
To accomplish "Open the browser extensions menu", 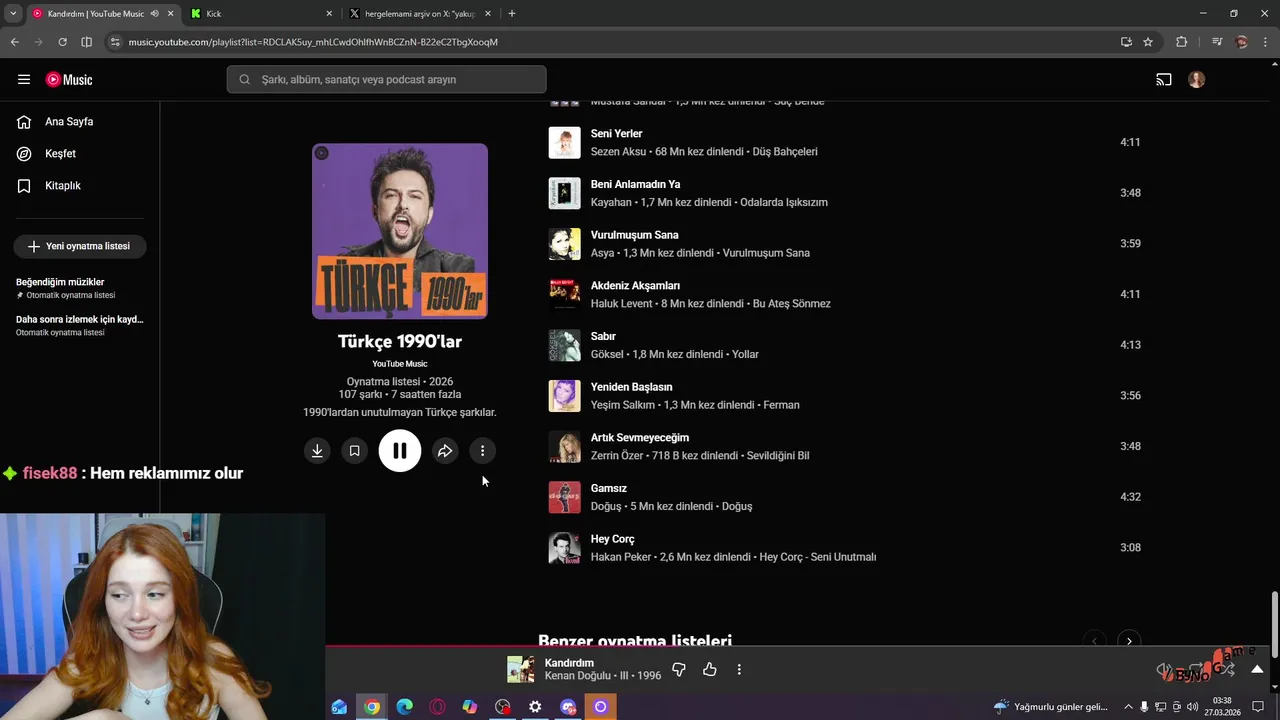I will point(1181,42).
